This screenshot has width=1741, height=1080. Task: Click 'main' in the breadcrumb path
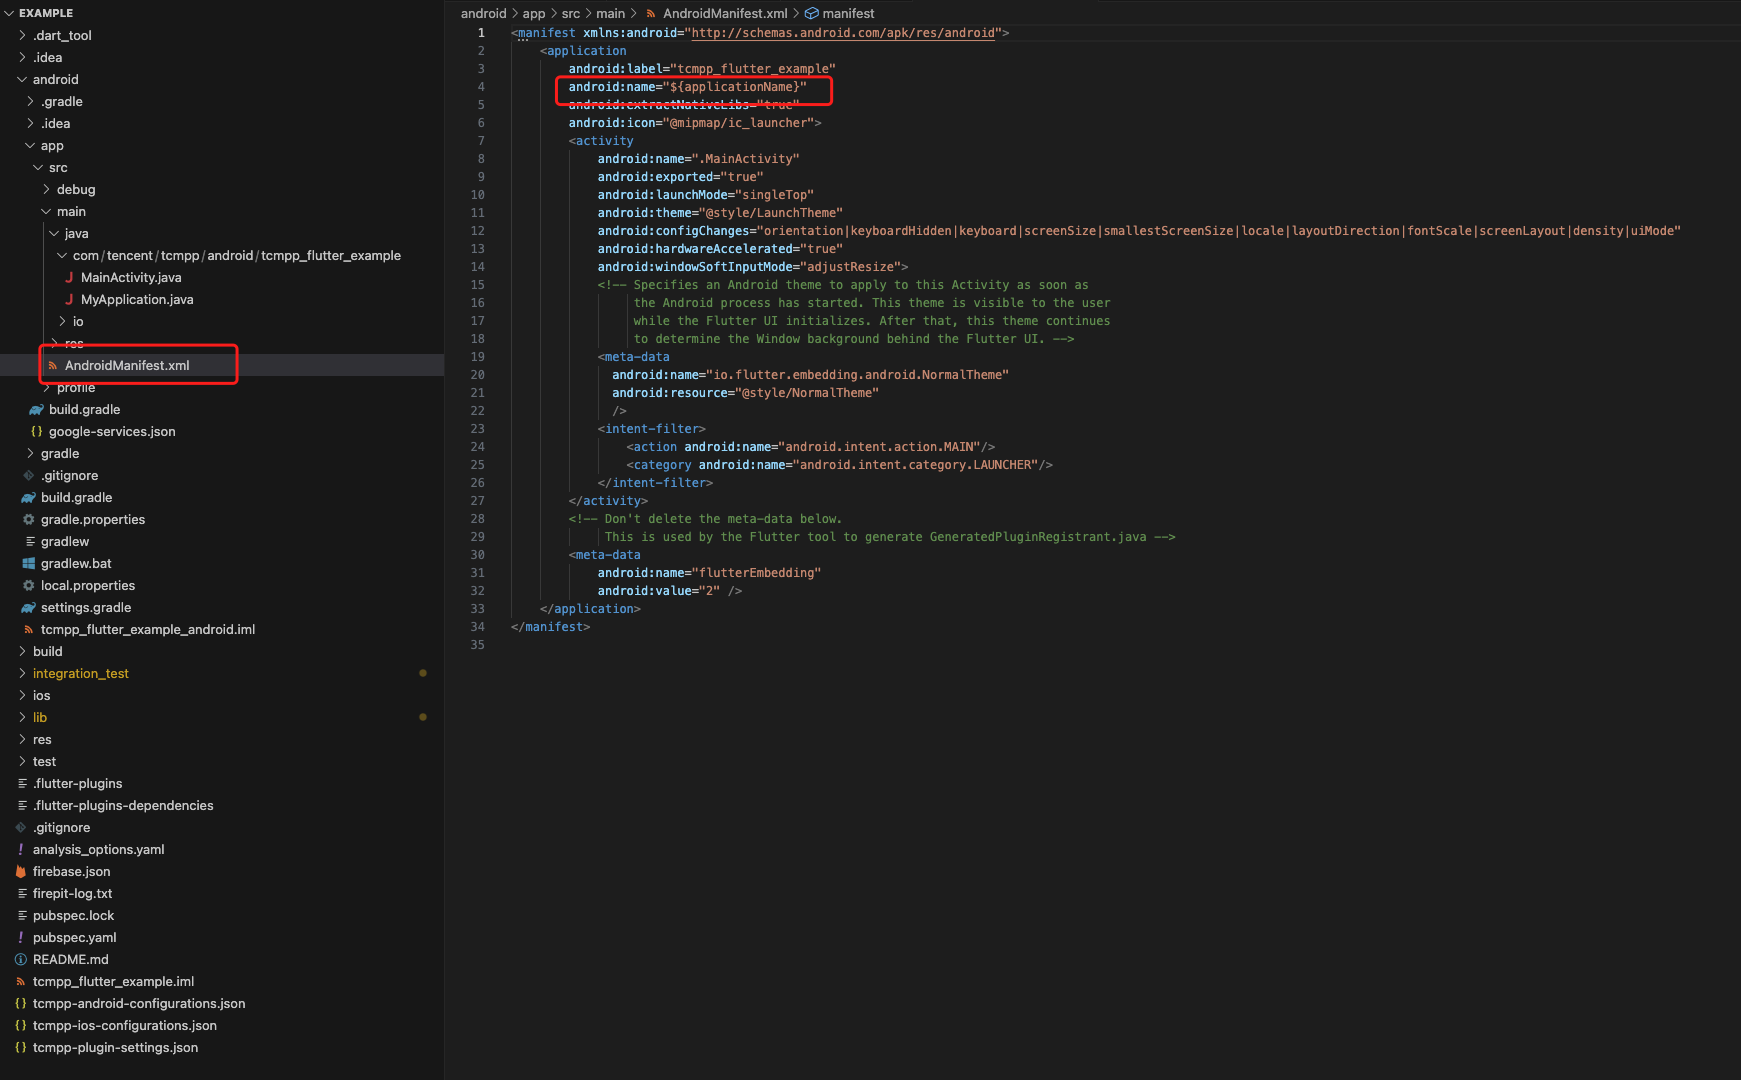611,13
